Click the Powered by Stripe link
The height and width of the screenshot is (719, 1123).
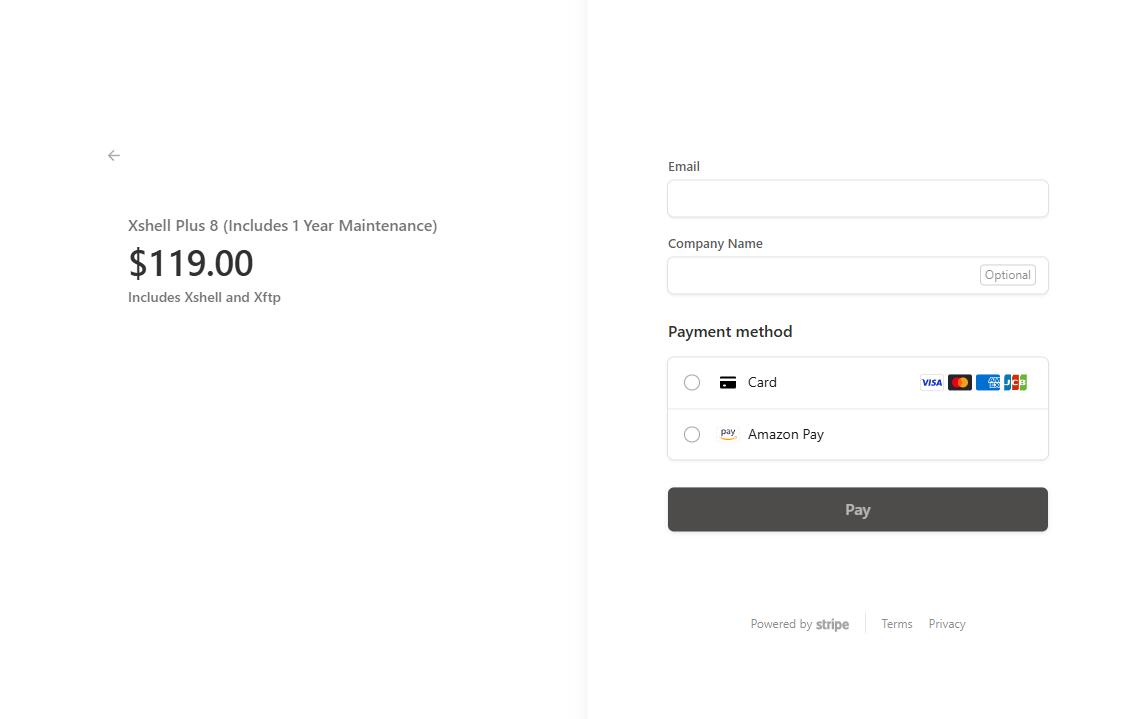click(799, 624)
